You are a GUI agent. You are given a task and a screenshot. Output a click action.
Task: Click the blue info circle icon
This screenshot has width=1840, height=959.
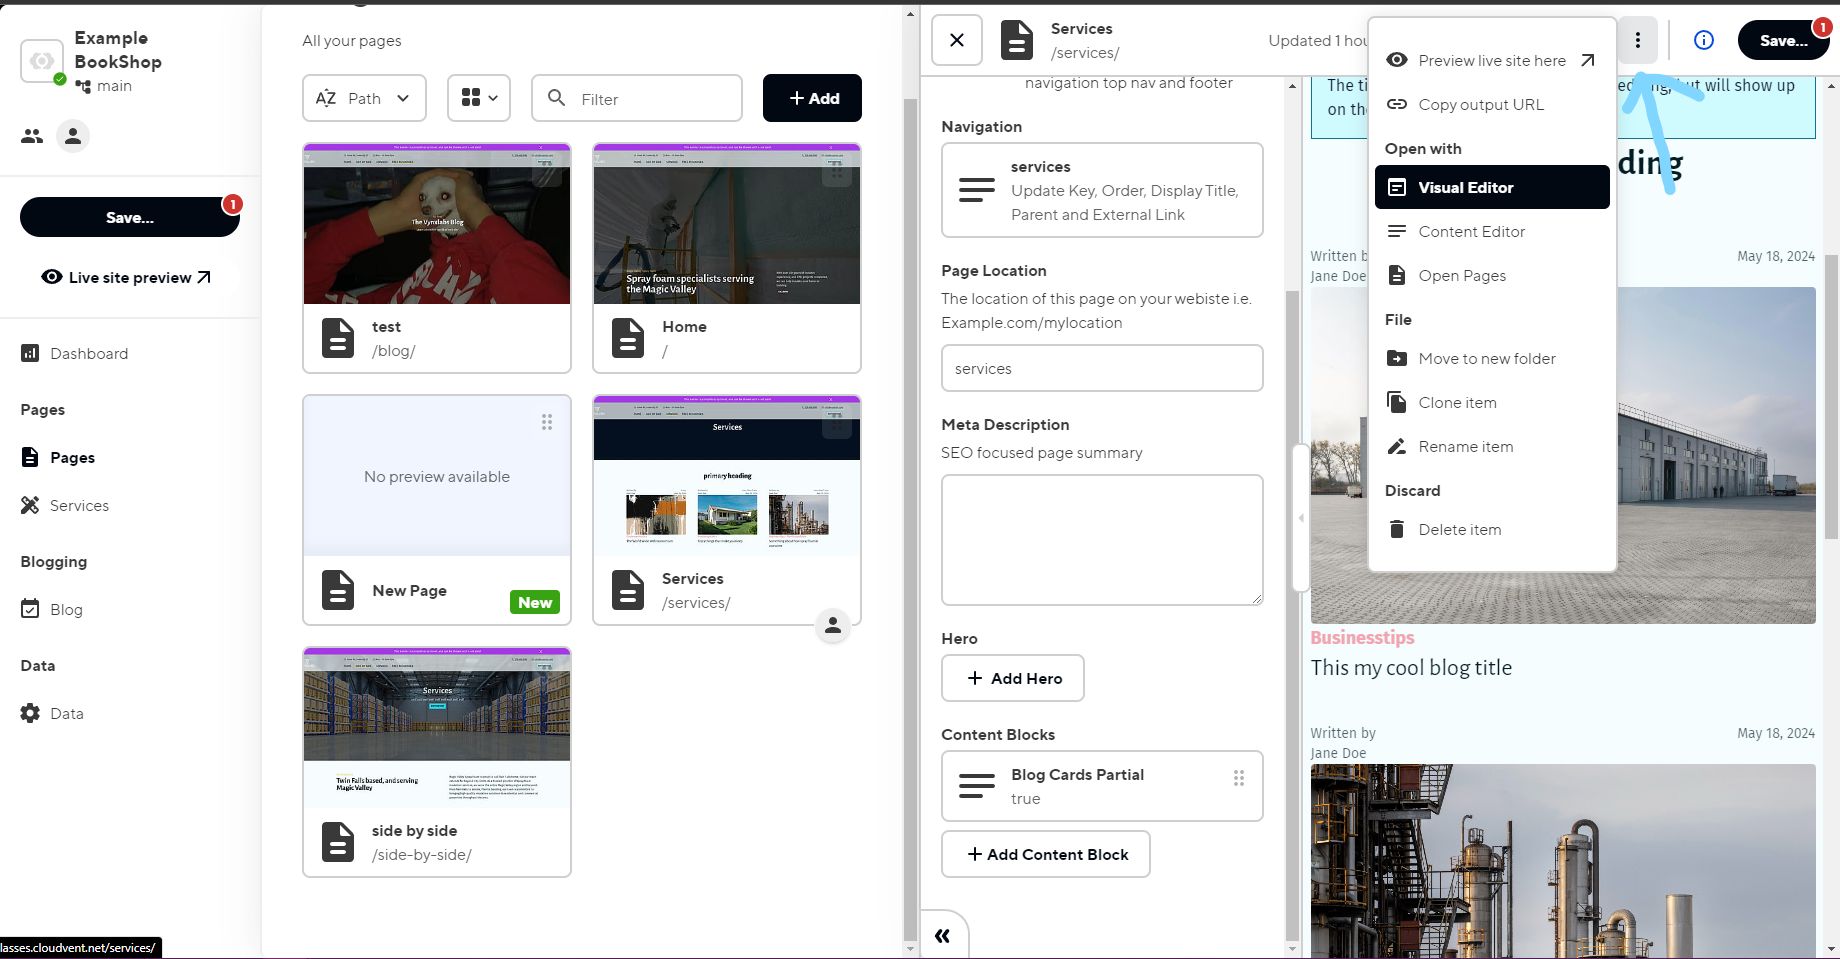[1703, 41]
